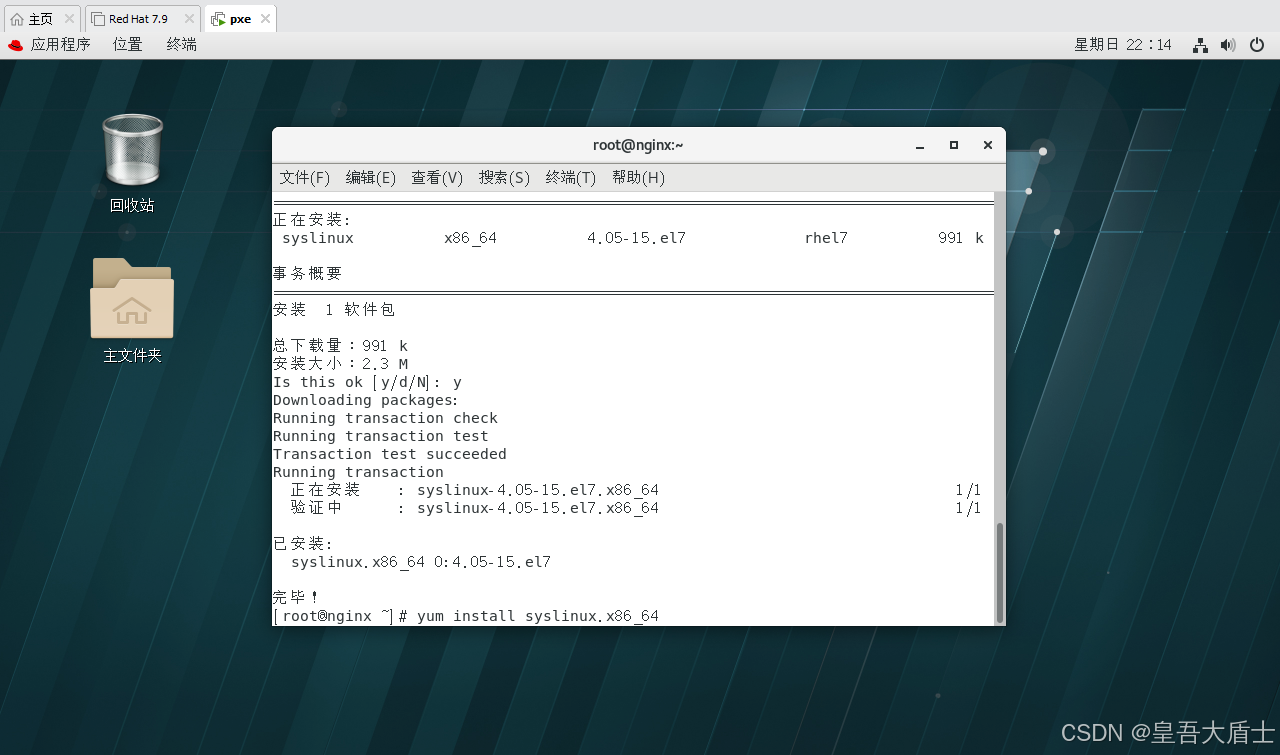Image resolution: width=1280 pixels, height=755 pixels.
Task: Click the 'Running transaction check' line
Action: tap(385, 418)
